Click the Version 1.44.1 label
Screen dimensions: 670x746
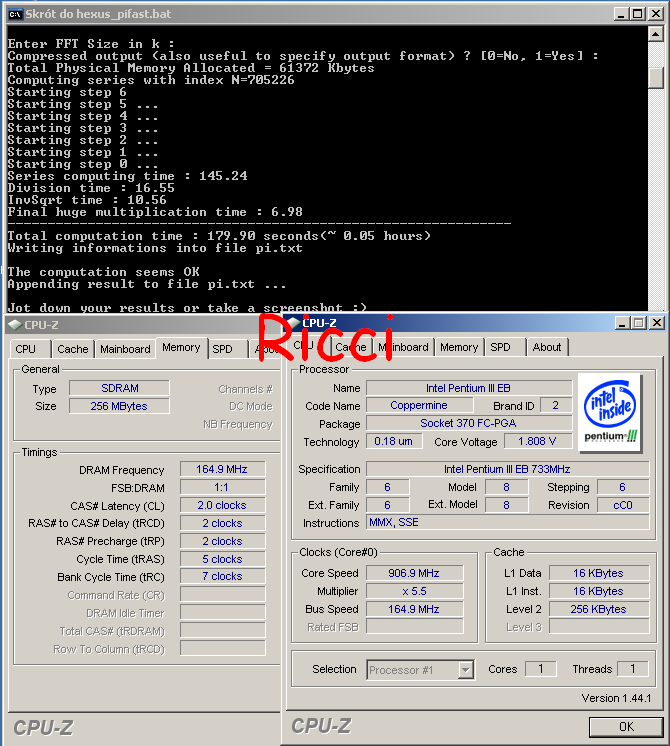click(616, 698)
